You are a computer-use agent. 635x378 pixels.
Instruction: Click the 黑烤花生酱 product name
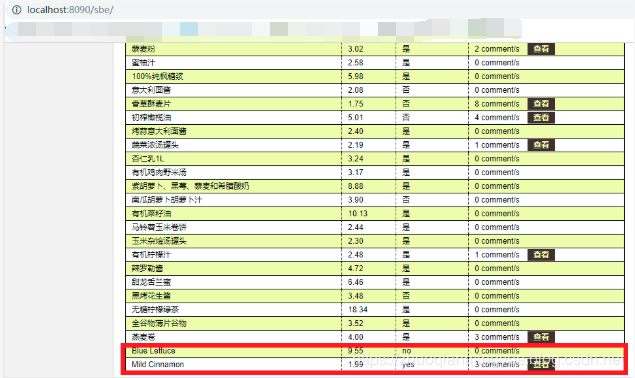pos(151,296)
